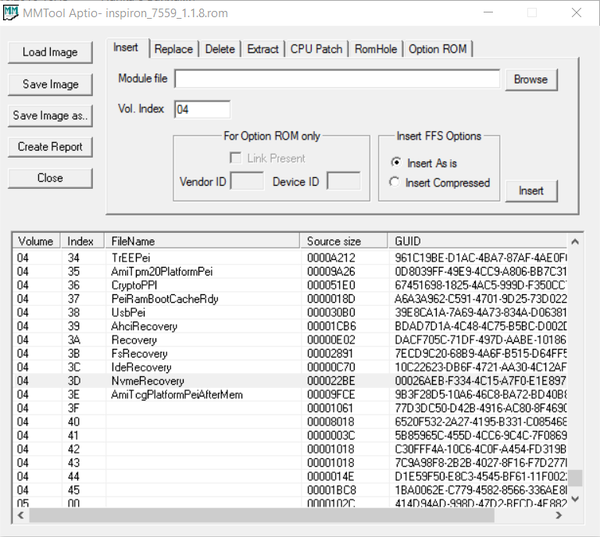Click the Device ID field
The width and height of the screenshot is (600, 537).
[x=344, y=181]
